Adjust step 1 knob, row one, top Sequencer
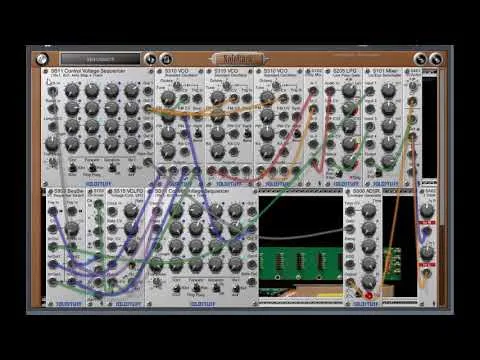The height and width of the screenshot is (360, 480). coord(71,90)
